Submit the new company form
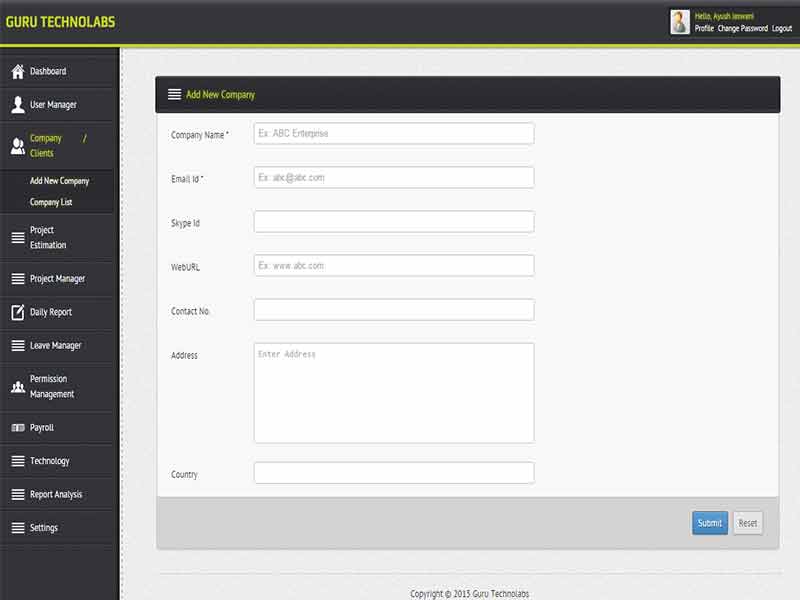Screen dimensions: 800x600 710,522
